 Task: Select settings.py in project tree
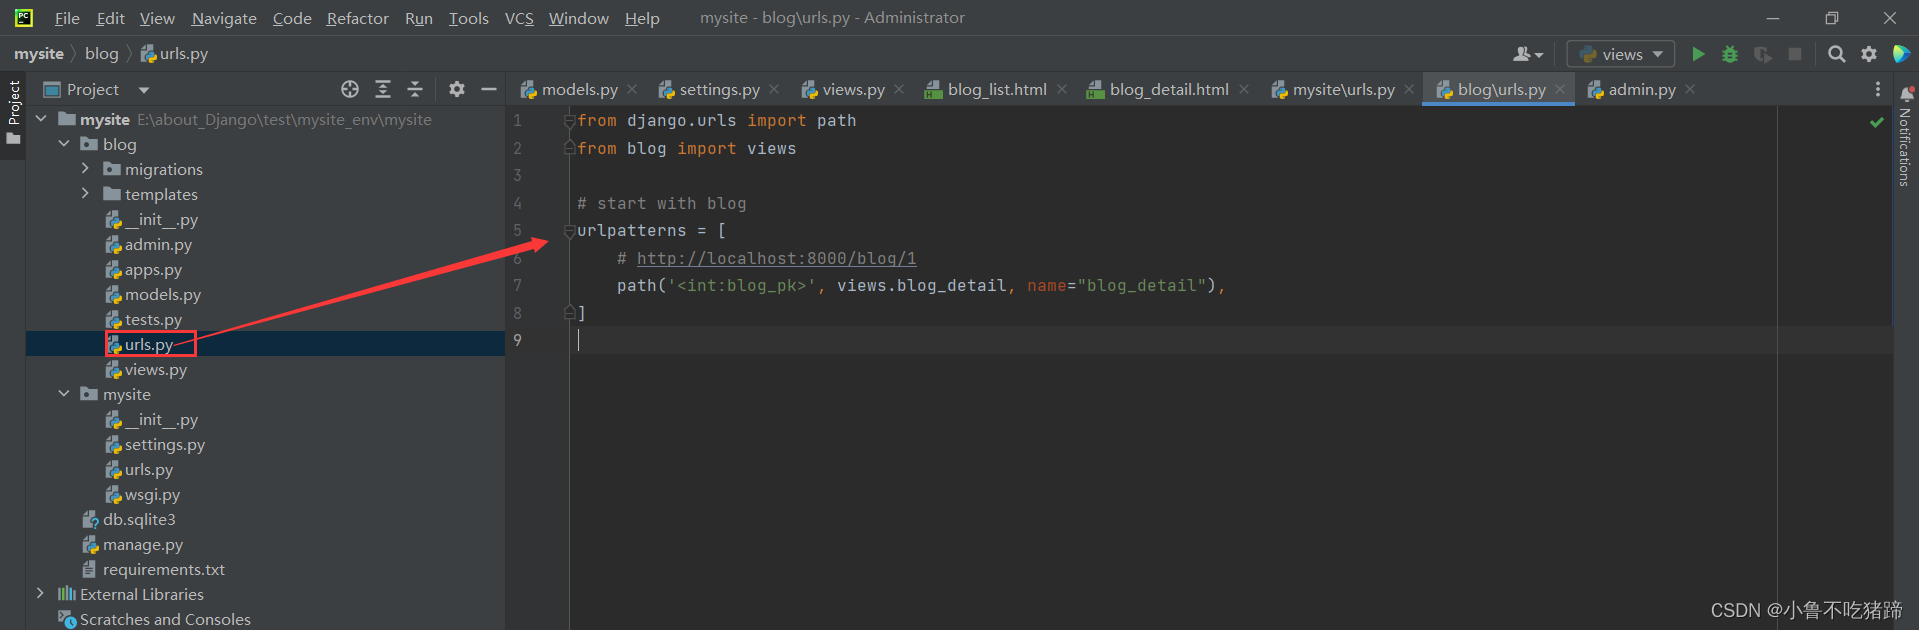click(155, 444)
